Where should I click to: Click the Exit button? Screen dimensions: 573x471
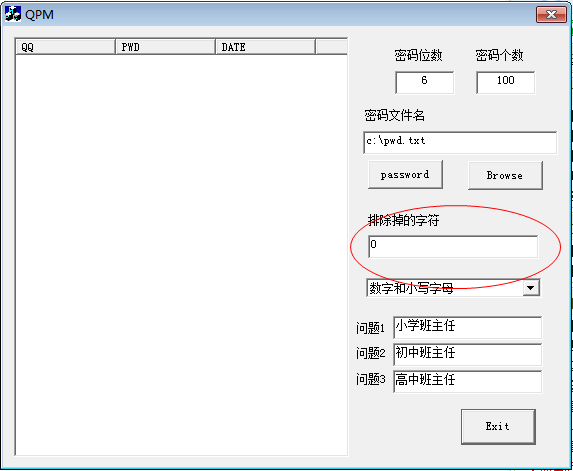pyautogui.click(x=498, y=426)
